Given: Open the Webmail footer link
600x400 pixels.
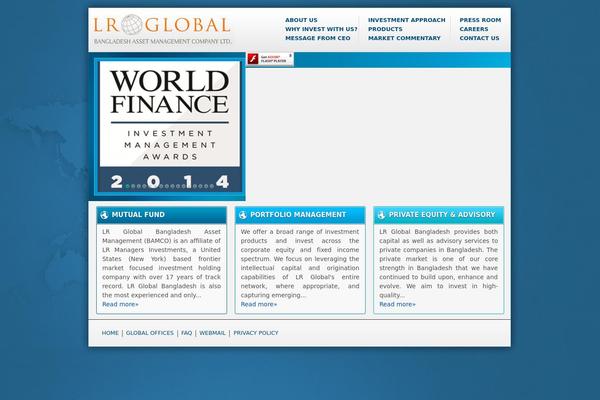Looking at the screenshot, I should [212, 333].
